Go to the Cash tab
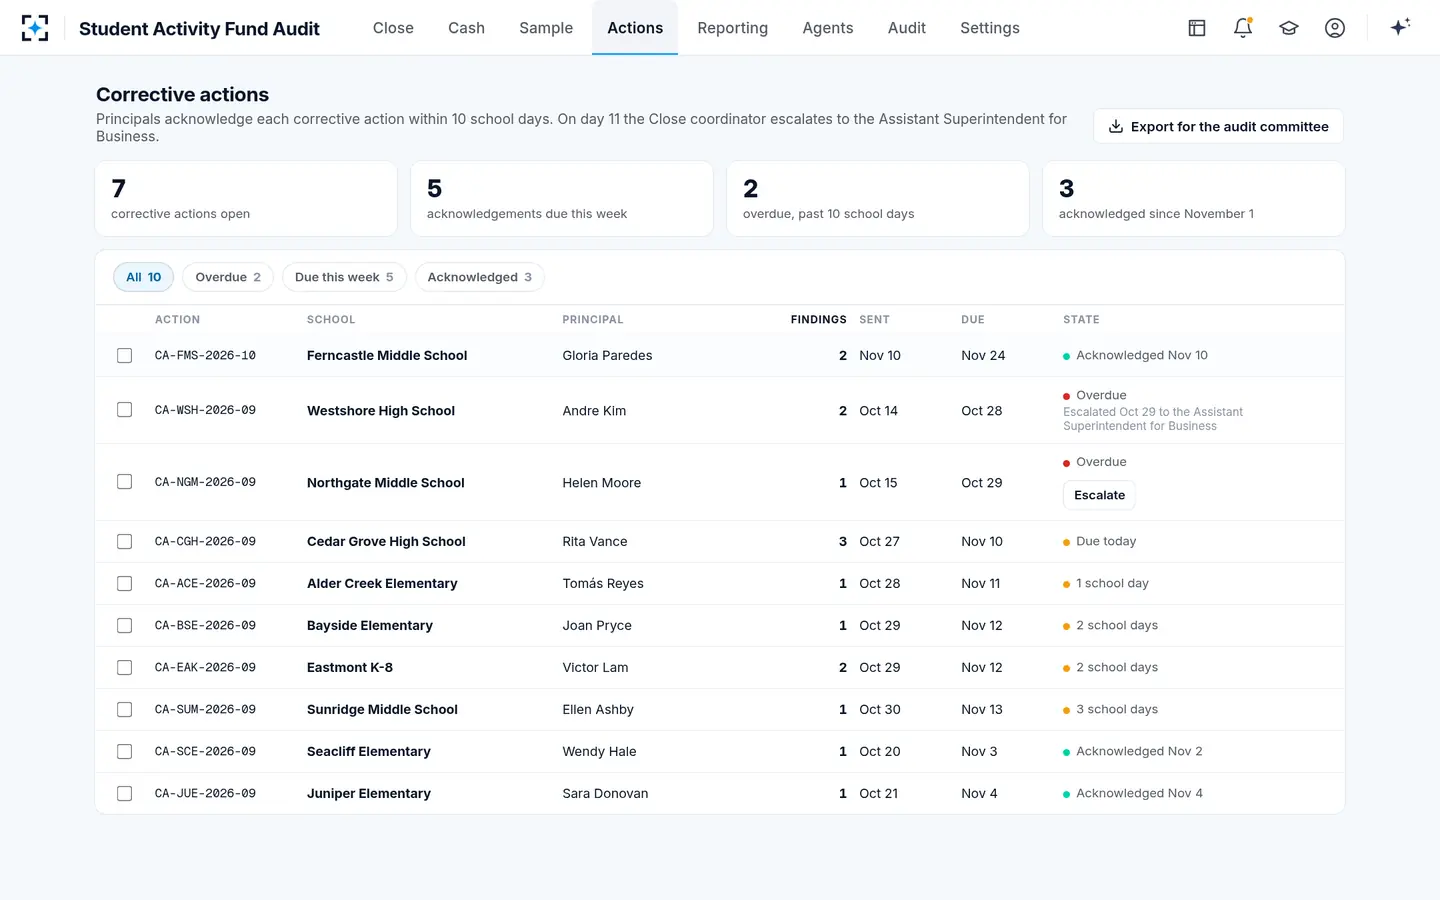The image size is (1440, 900). 466,28
